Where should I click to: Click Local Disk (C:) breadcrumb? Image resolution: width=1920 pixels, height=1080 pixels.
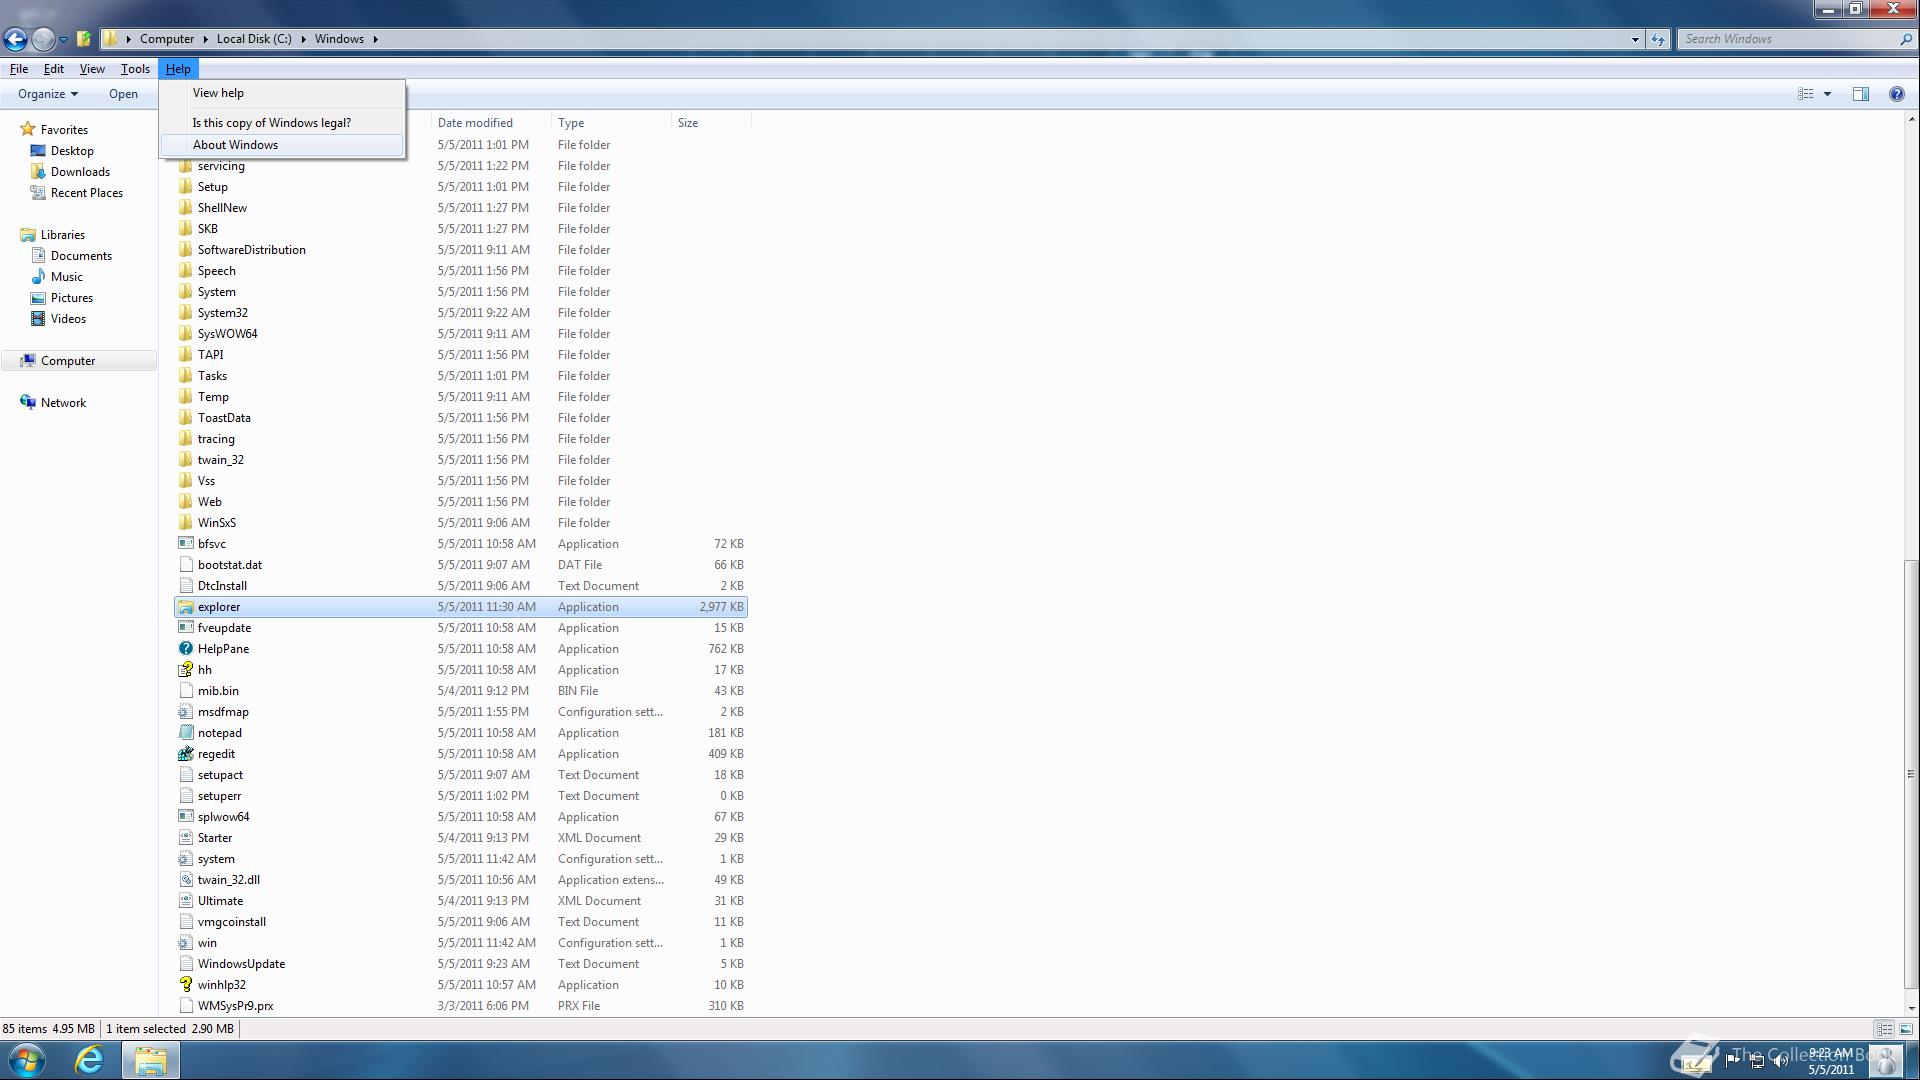click(254, 39)
